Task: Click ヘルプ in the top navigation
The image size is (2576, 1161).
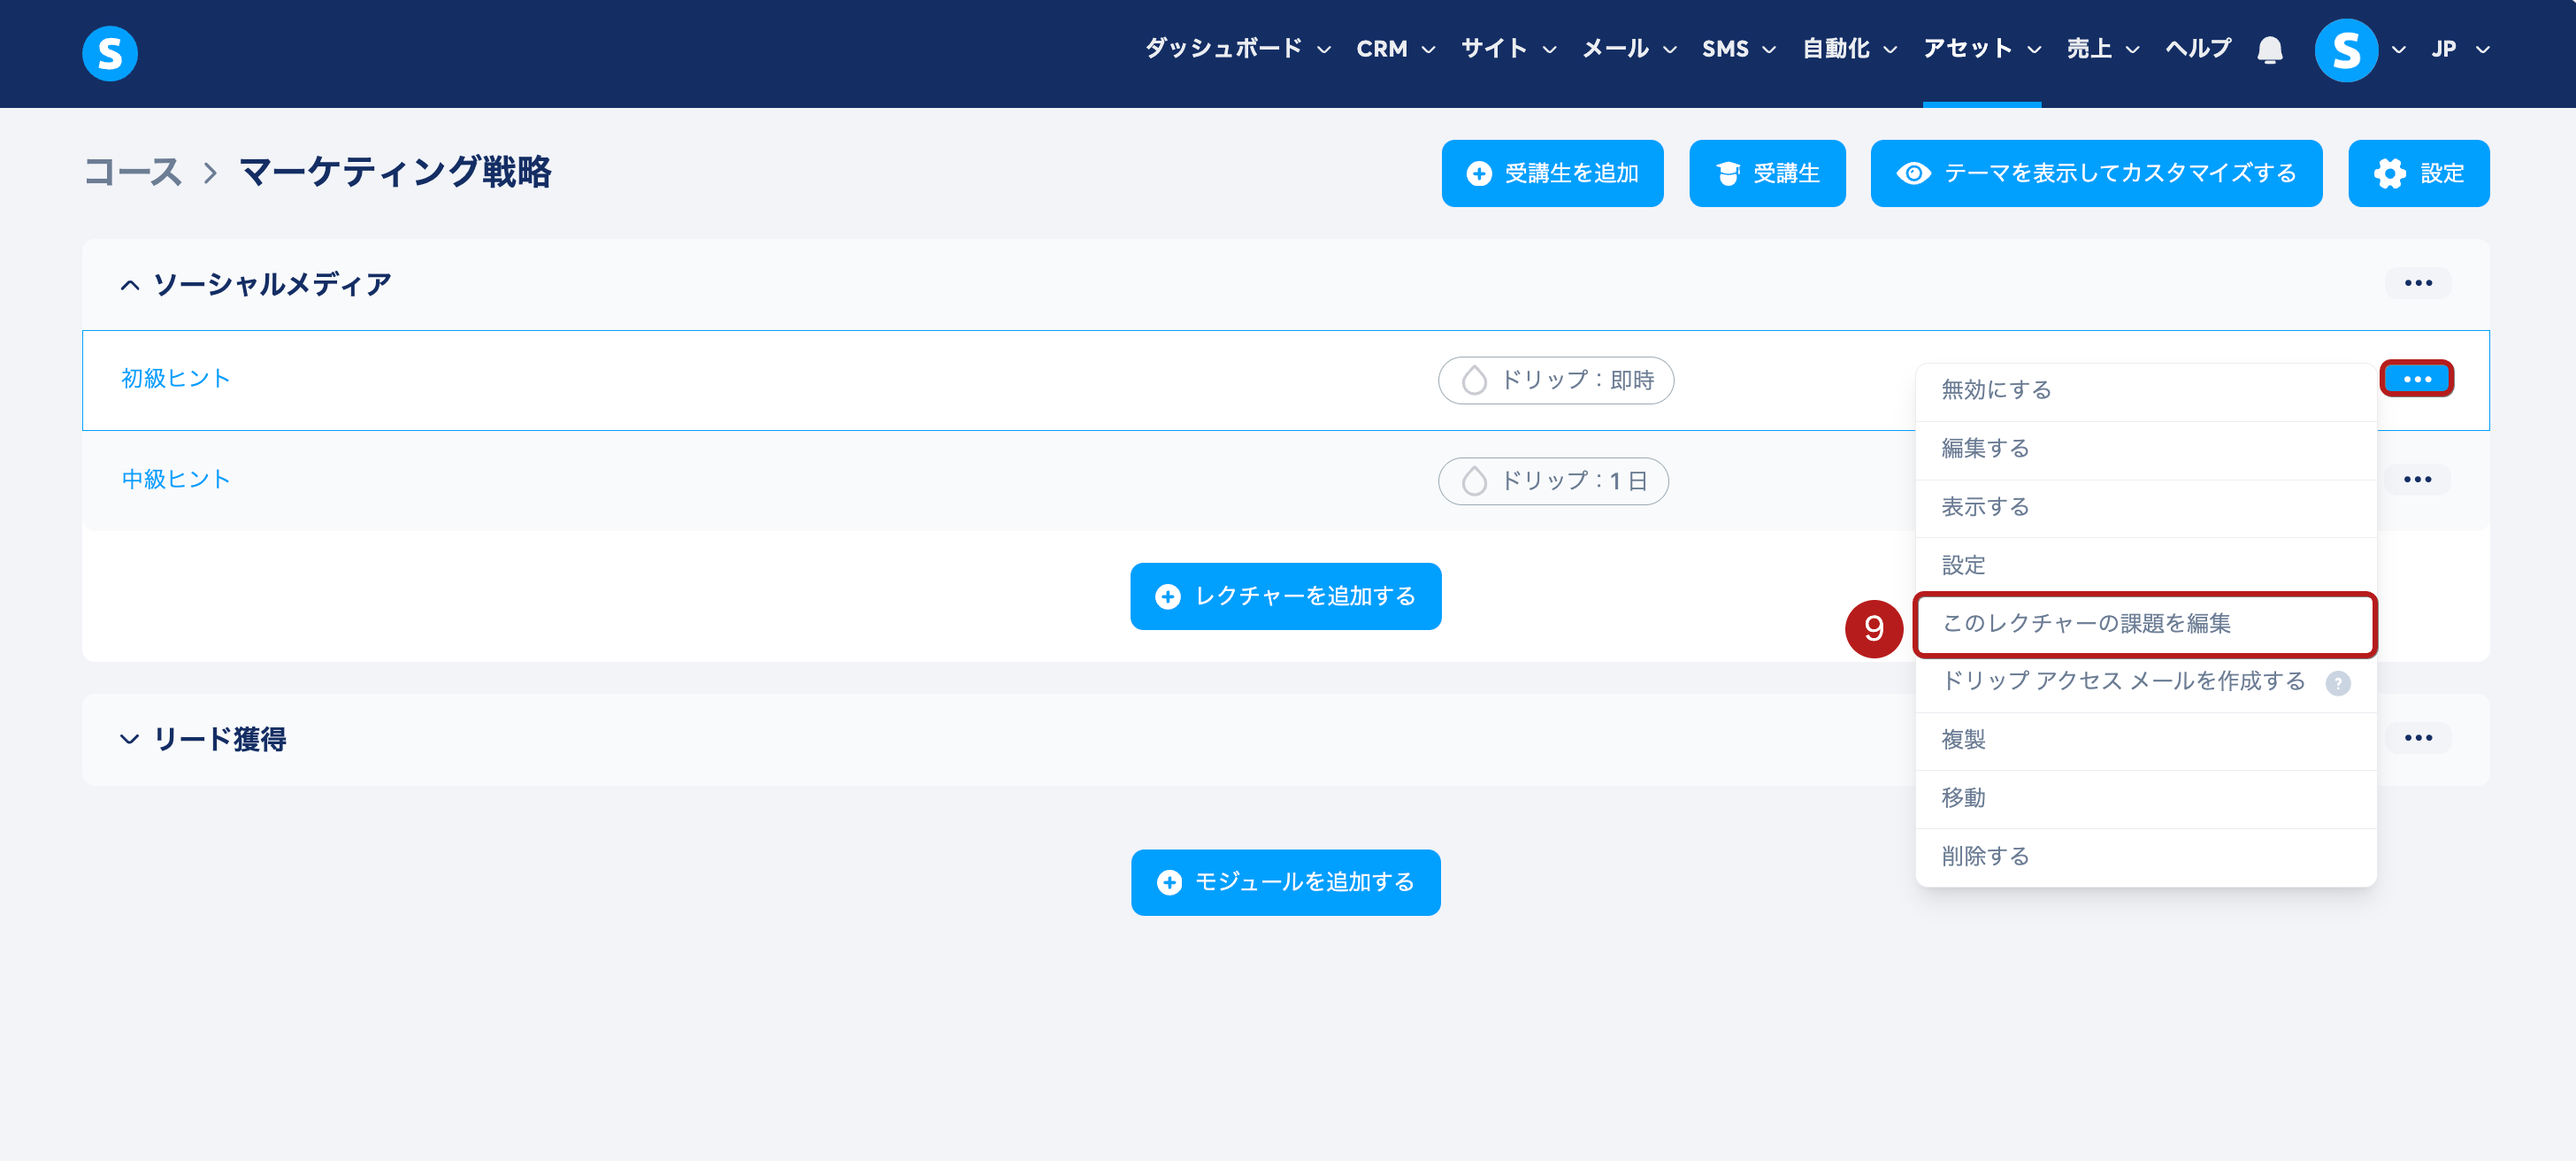Action: coord(2197,48)
